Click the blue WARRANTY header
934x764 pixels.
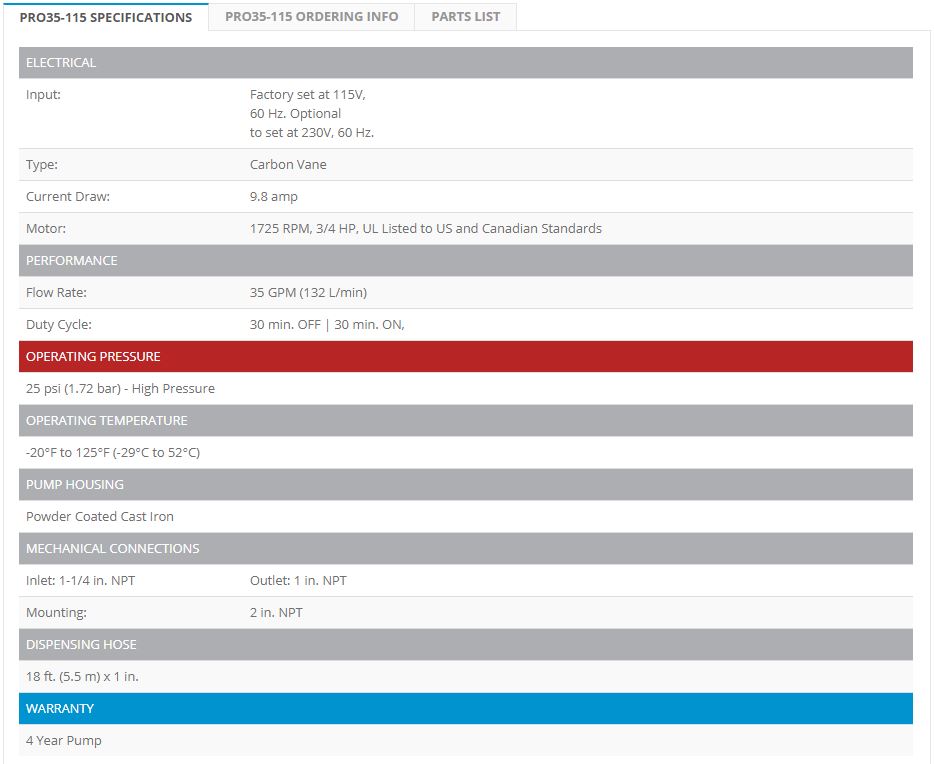pos(466,709)
